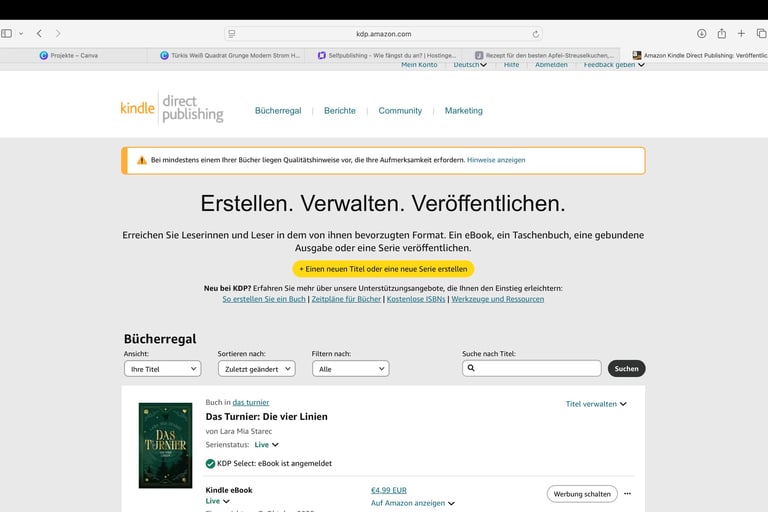Open the three-dots menu beside Werbung schalten
Viewport: 768px width, 512px height.
click(627, 494)
